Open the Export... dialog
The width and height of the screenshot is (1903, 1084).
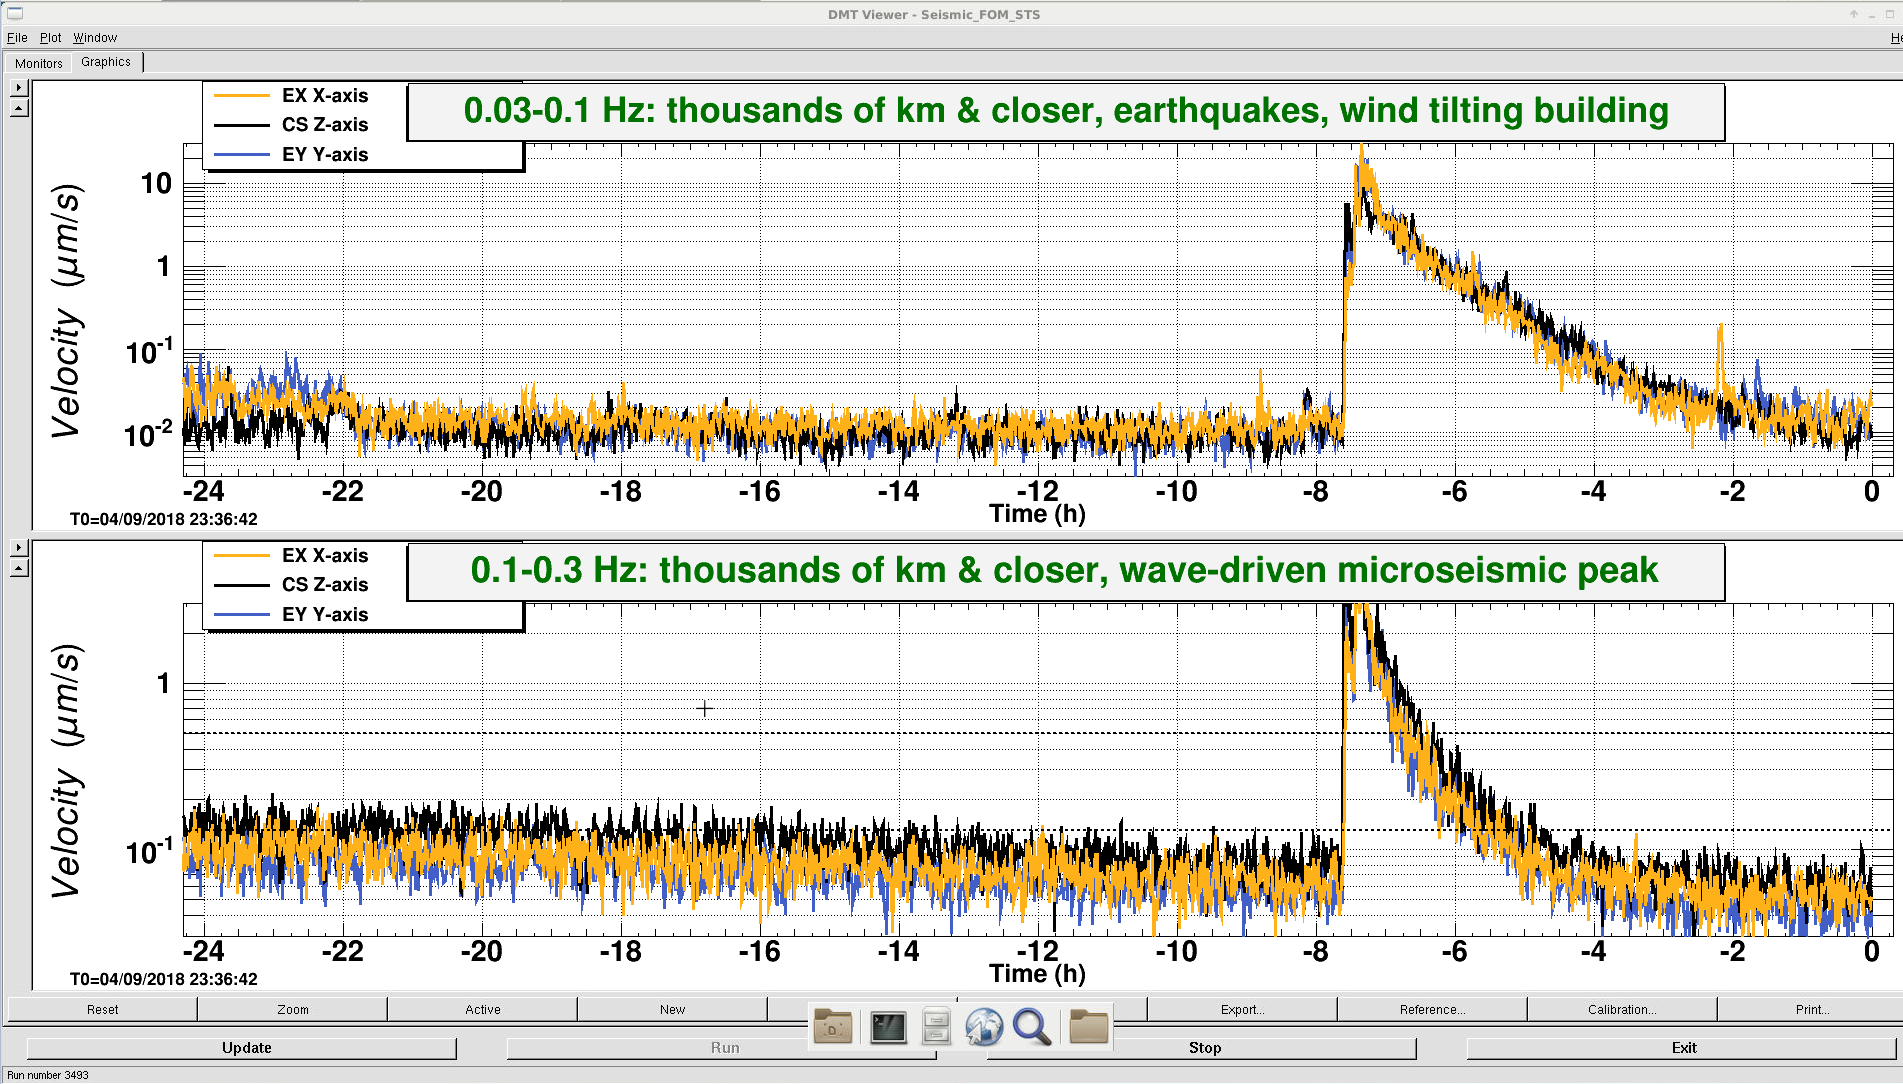coord(1242,1009)
